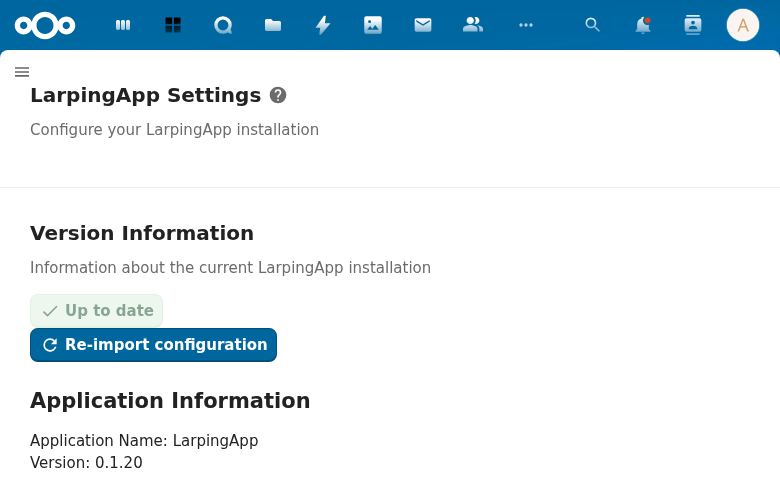Open the Contacts people icon
Screen dimensions: 780x493
[473, 25]
